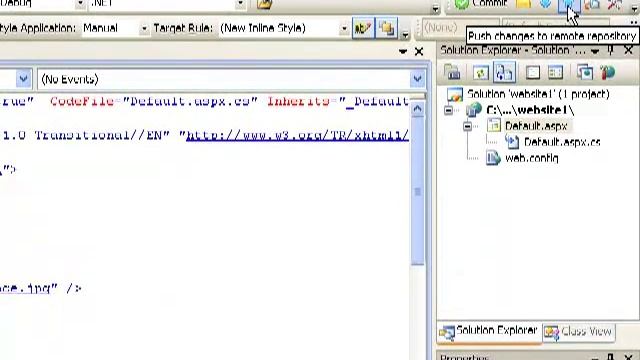Image resolution: width=640 pixels, height=360 pixels.
Task: Click the green checkmark Commit icon
Action: click(462, 4)
